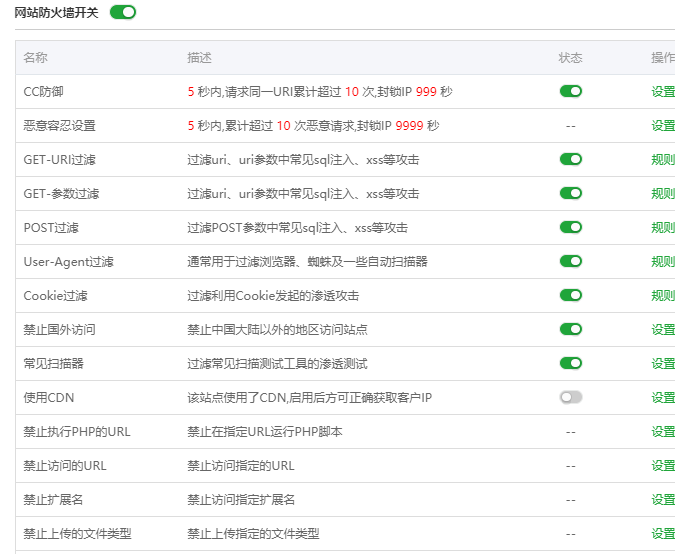Open 设置 for 恶意容忍设置 row
Screen dimensions: 675x554
pos(663,125)
